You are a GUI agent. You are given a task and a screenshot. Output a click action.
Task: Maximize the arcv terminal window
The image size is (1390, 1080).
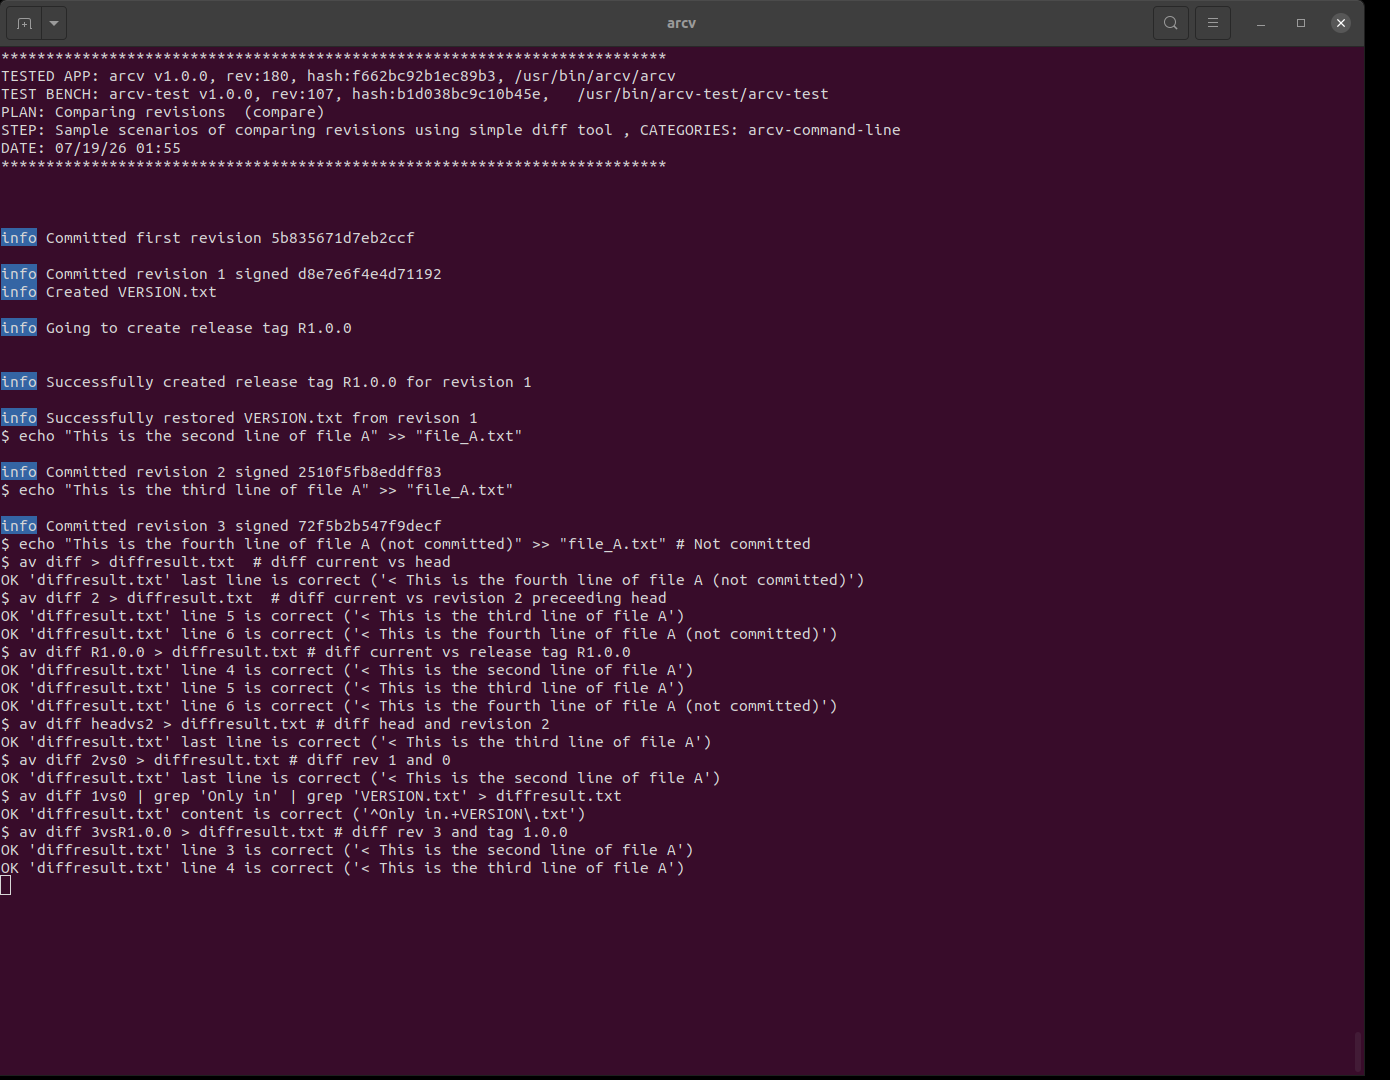[x=1301, y=23]
